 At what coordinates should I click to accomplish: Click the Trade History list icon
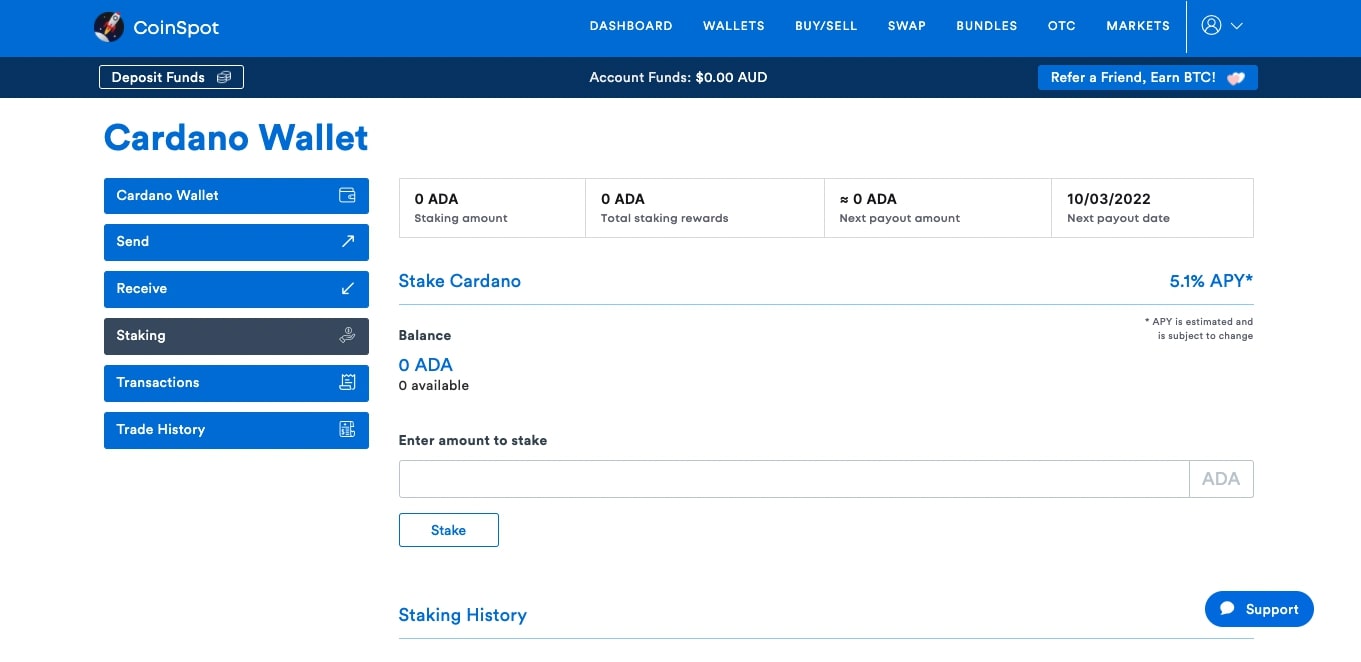(347, 429)
